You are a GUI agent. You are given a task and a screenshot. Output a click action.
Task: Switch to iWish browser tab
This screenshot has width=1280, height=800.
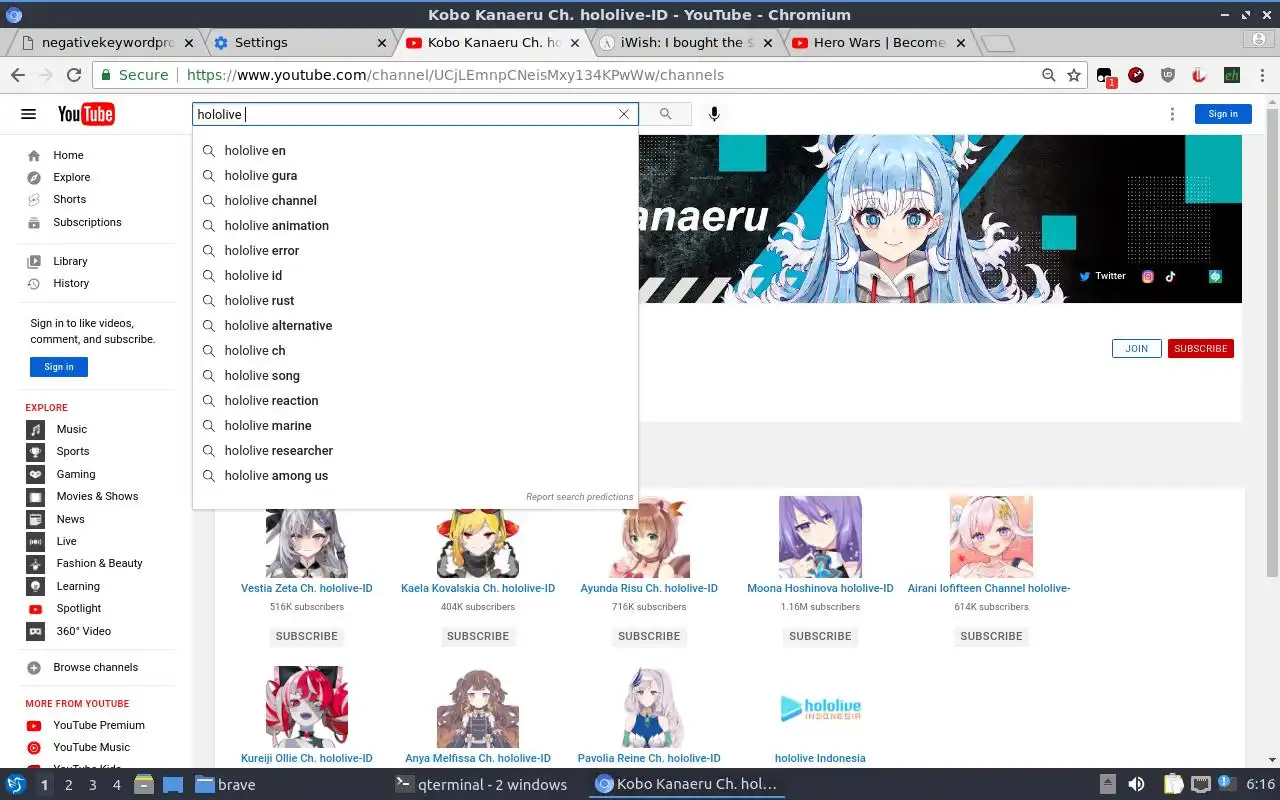[x=685, y=43]
